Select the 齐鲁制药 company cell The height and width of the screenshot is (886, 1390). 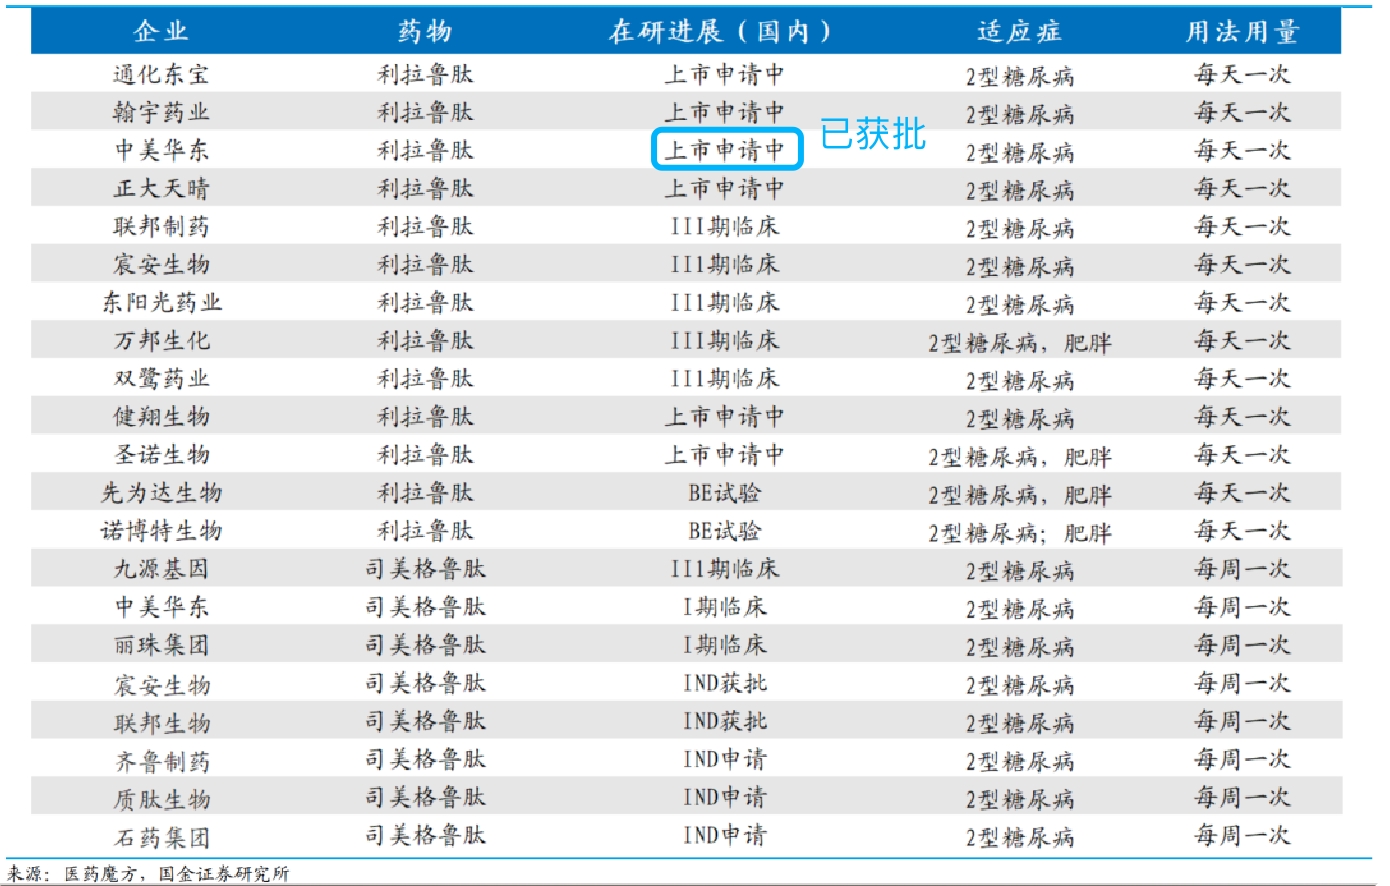point(161,761)
